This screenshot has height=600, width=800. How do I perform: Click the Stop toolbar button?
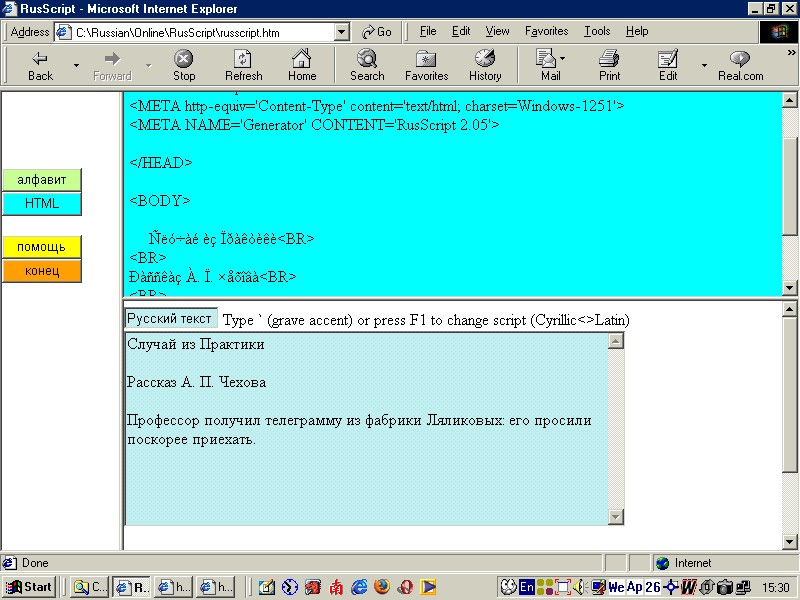(184, 65)
